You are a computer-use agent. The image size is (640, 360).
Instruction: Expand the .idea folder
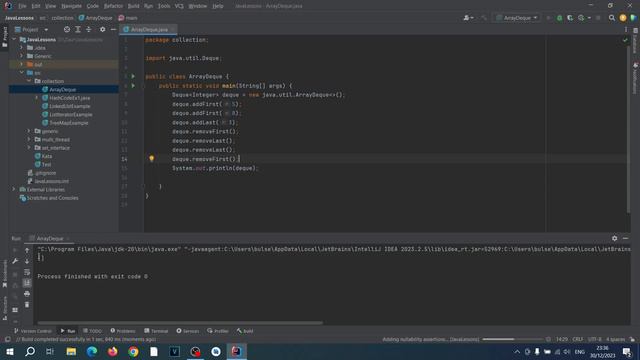click(x=22, y=48)
